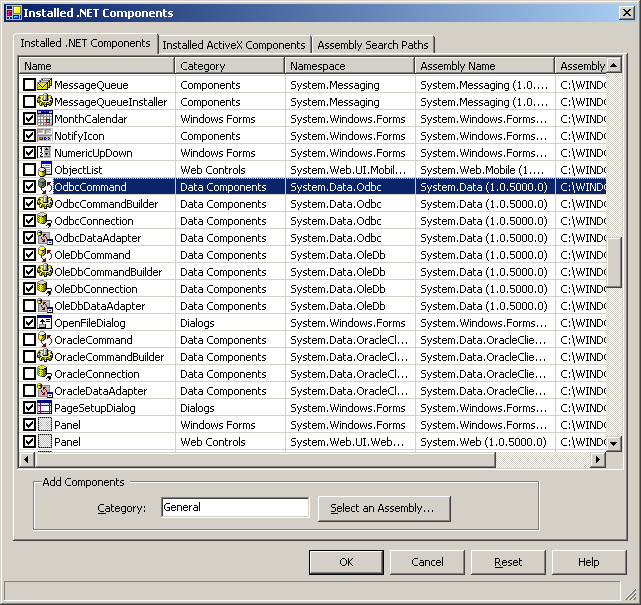Open the Assembly Search Paths tab

(373, 45)
